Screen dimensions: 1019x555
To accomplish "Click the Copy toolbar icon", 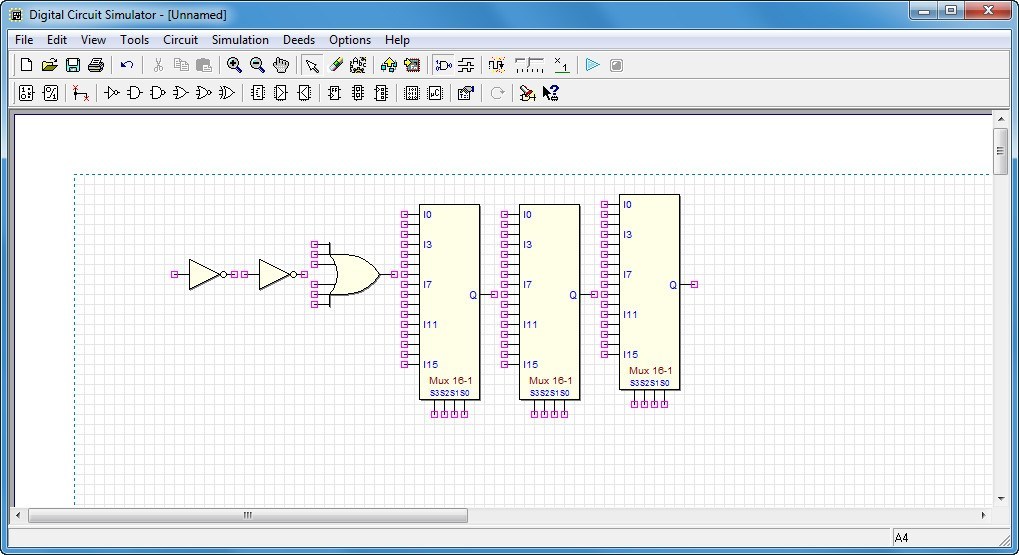I will coord(181,65).
